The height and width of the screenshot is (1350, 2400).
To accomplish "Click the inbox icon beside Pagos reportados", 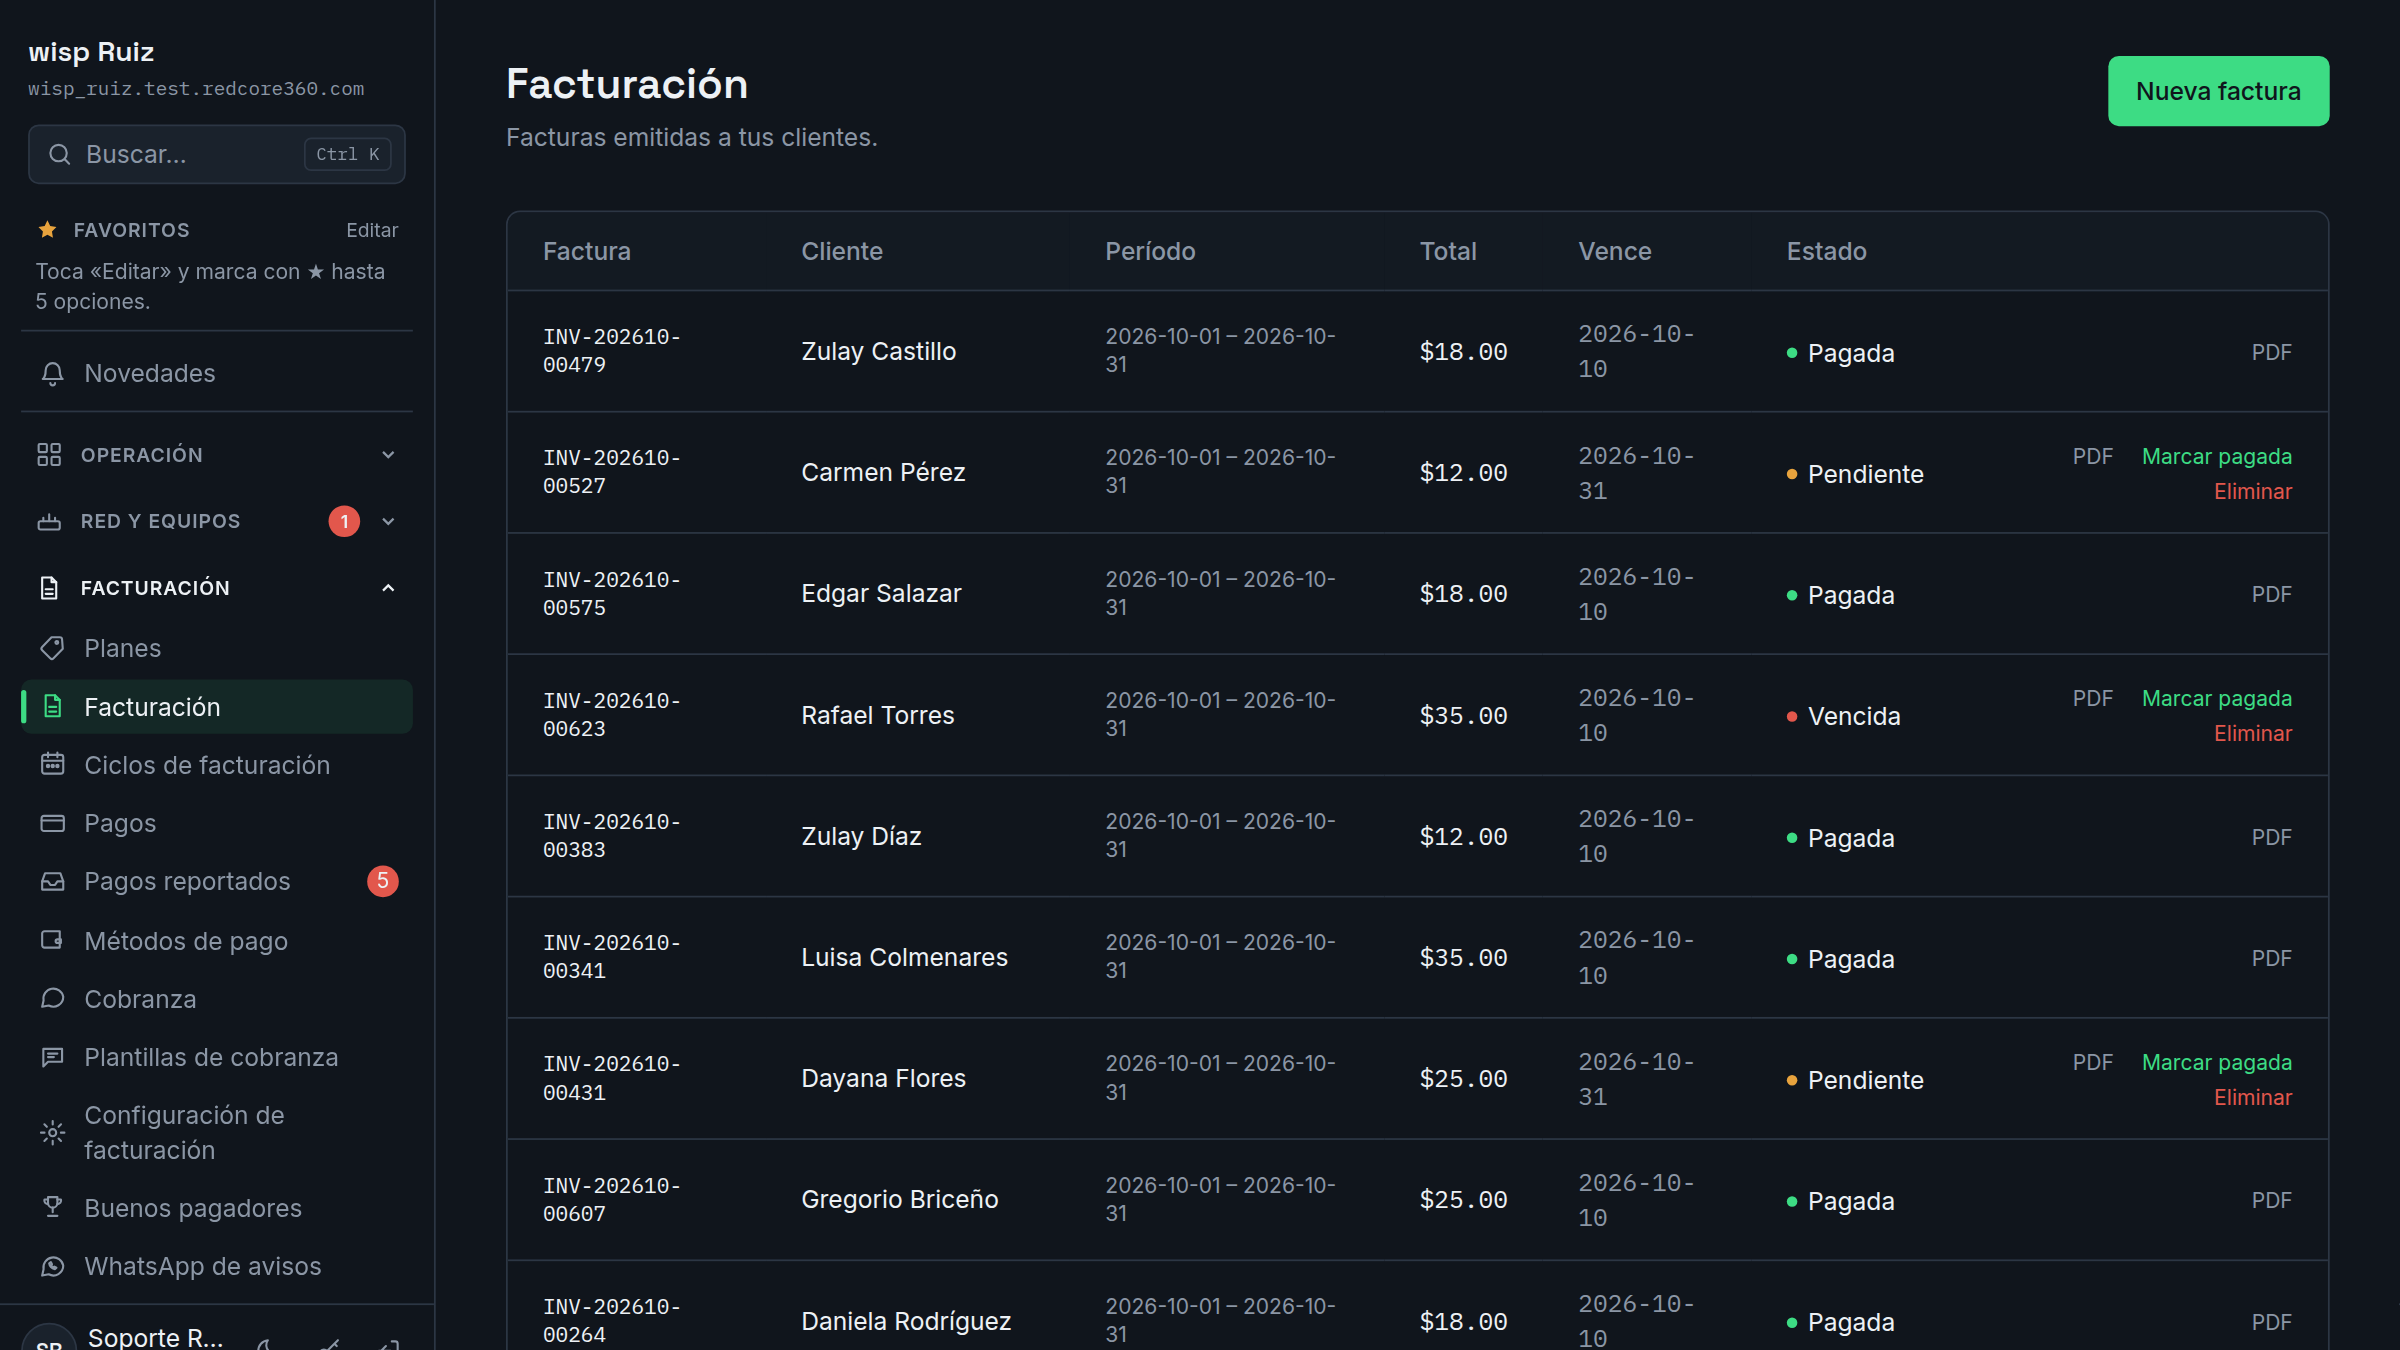I will pos(52,881).
